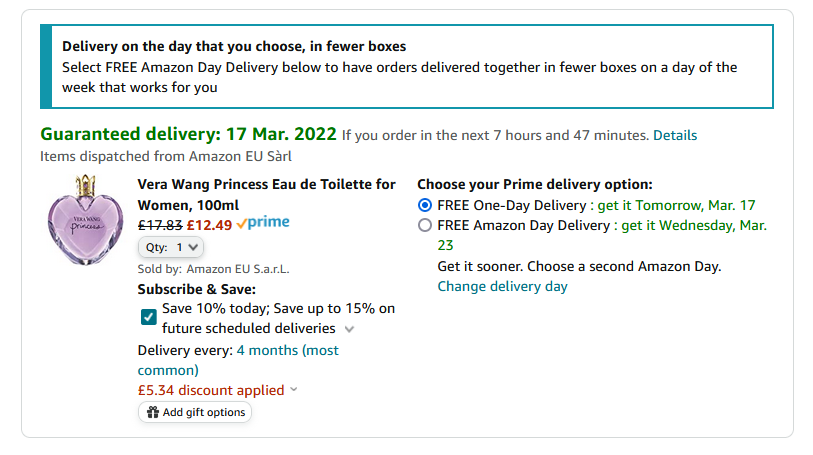The height and width of the screenshot is (455, 813).
Task: Open the Qty quantity dropdown
Action: click(x=171, y=247)
